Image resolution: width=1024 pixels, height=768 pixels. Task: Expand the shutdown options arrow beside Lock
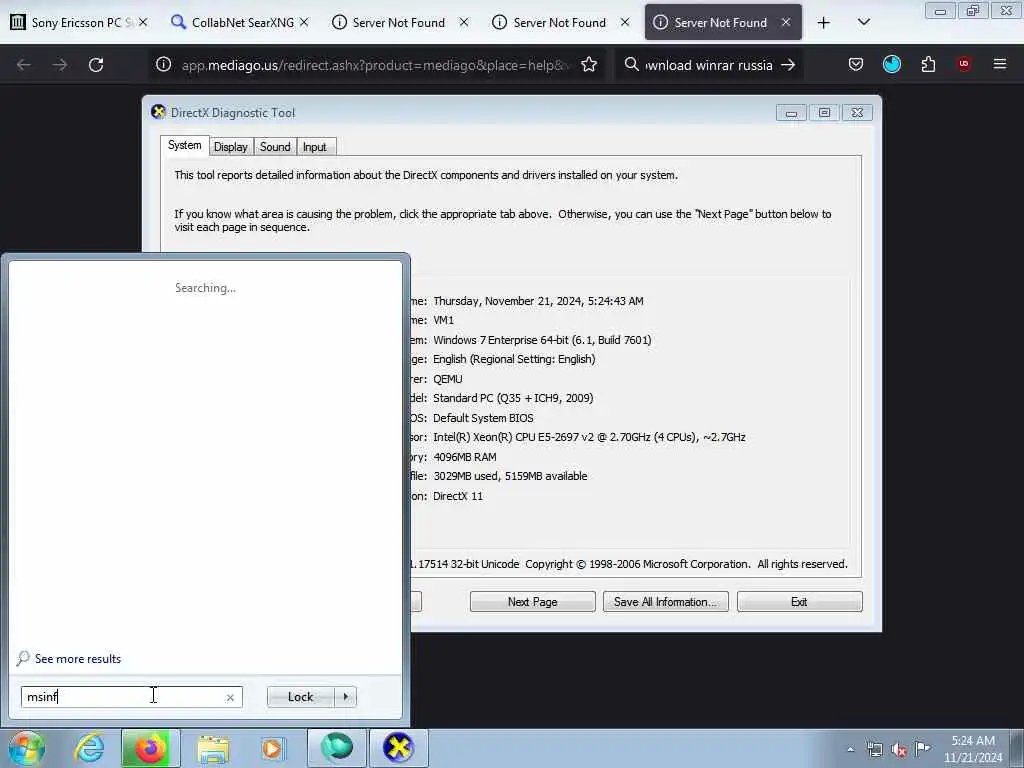click(345, 697)
